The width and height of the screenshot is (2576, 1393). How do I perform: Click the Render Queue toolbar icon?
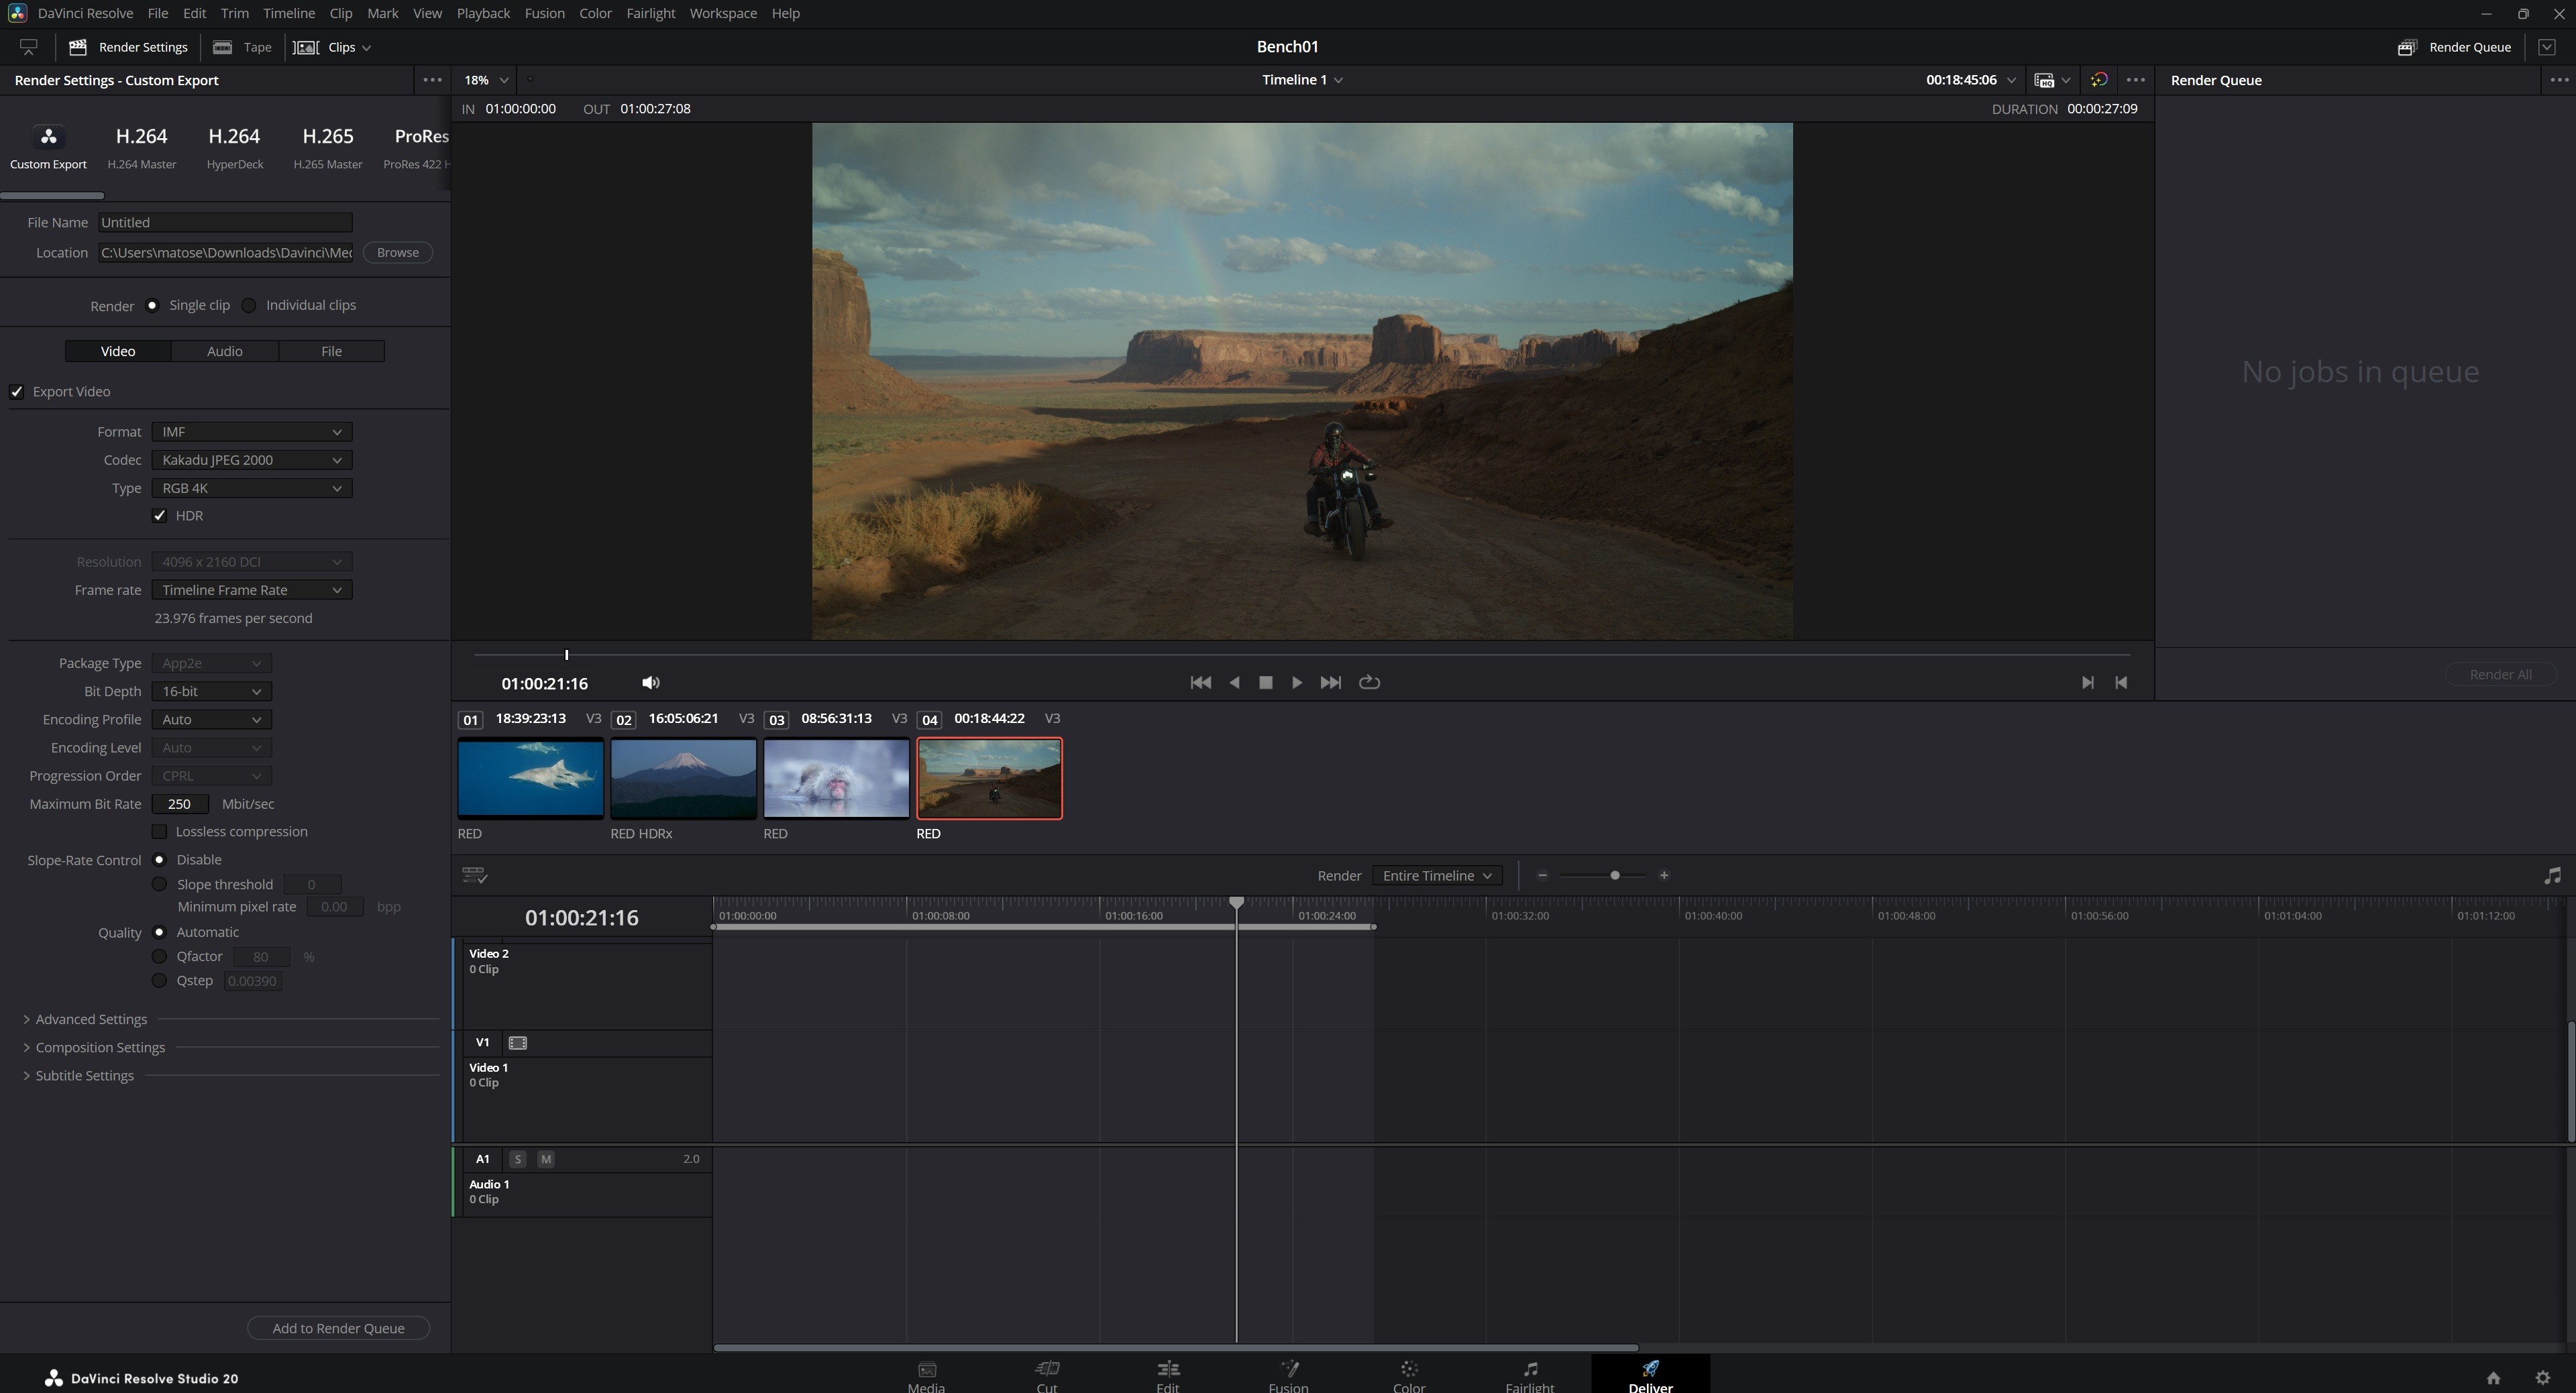pyautogui.click(x=2407, y=47)
